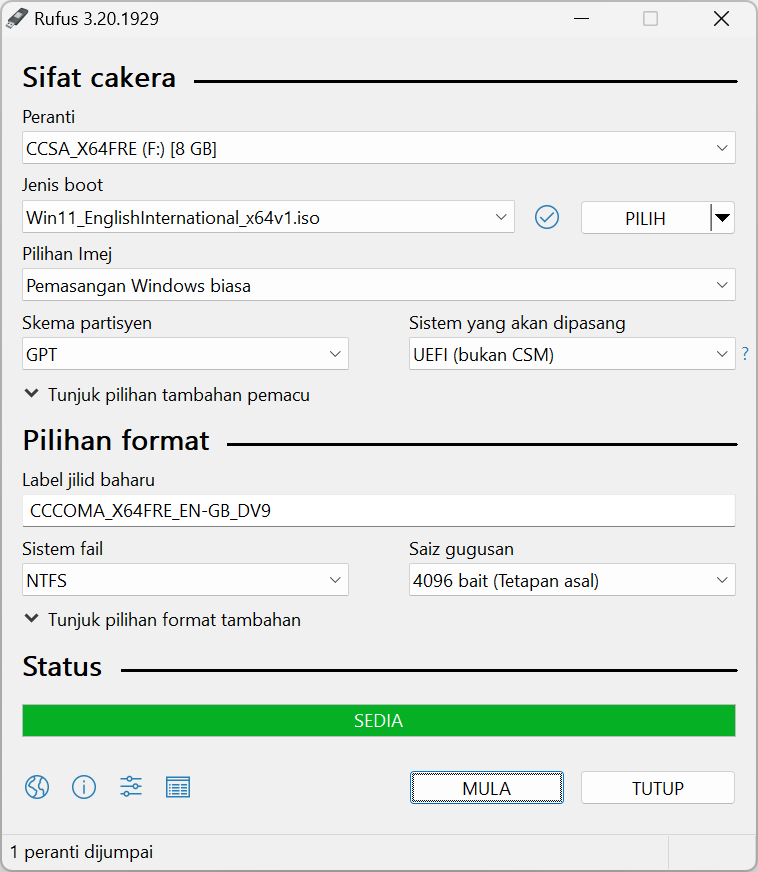
Task: Open language selection globe icon
Action: (x=37, y=787)
